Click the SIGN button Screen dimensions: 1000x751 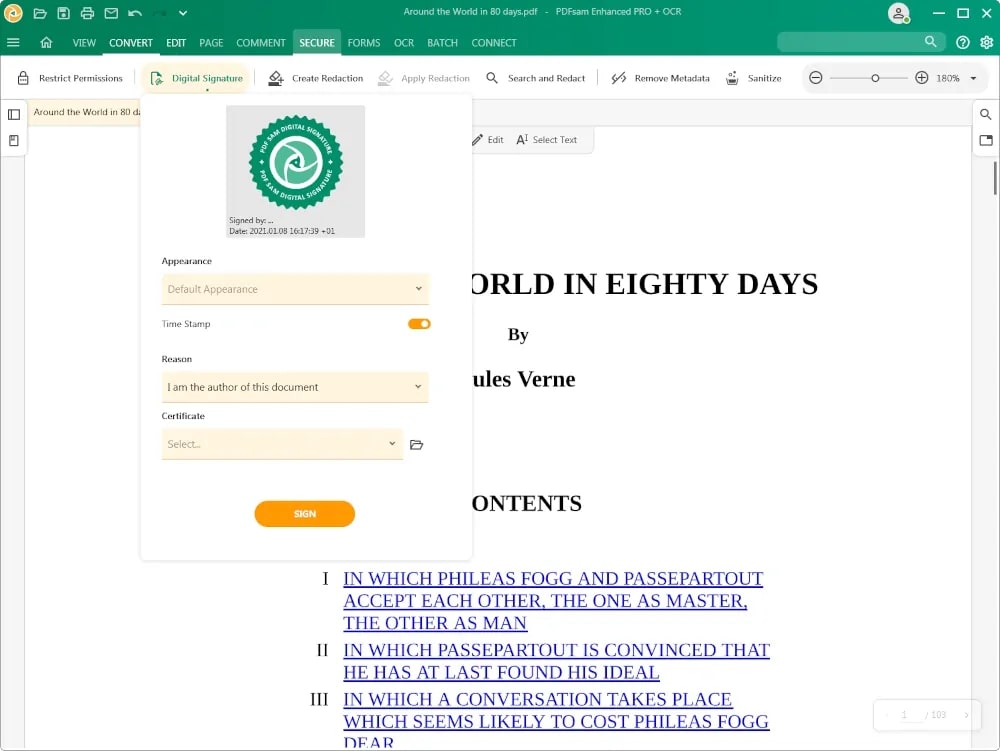click(304, 513)
